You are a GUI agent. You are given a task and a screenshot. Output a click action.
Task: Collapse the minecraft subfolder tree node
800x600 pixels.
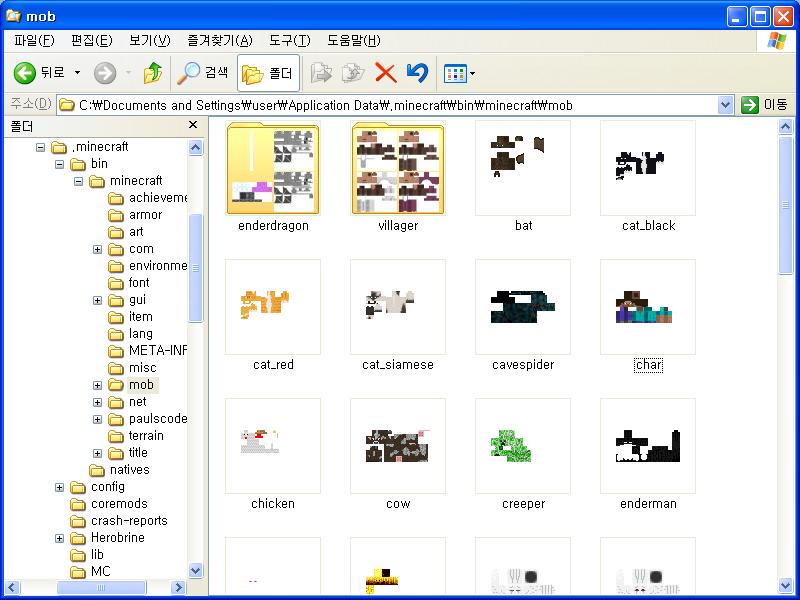click(x=78, y=181)
